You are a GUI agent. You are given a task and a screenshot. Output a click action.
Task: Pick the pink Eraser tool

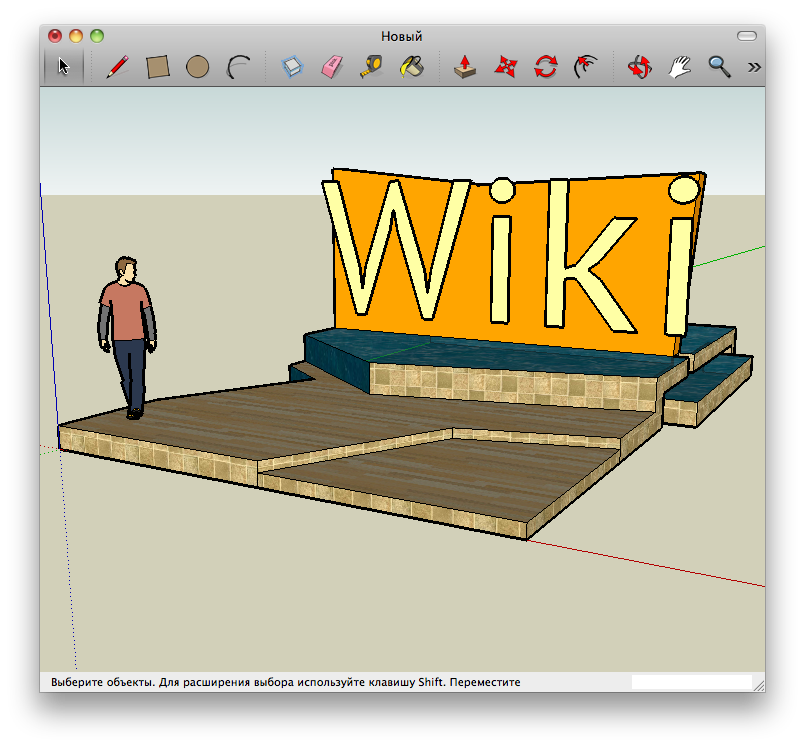(332, 67)
